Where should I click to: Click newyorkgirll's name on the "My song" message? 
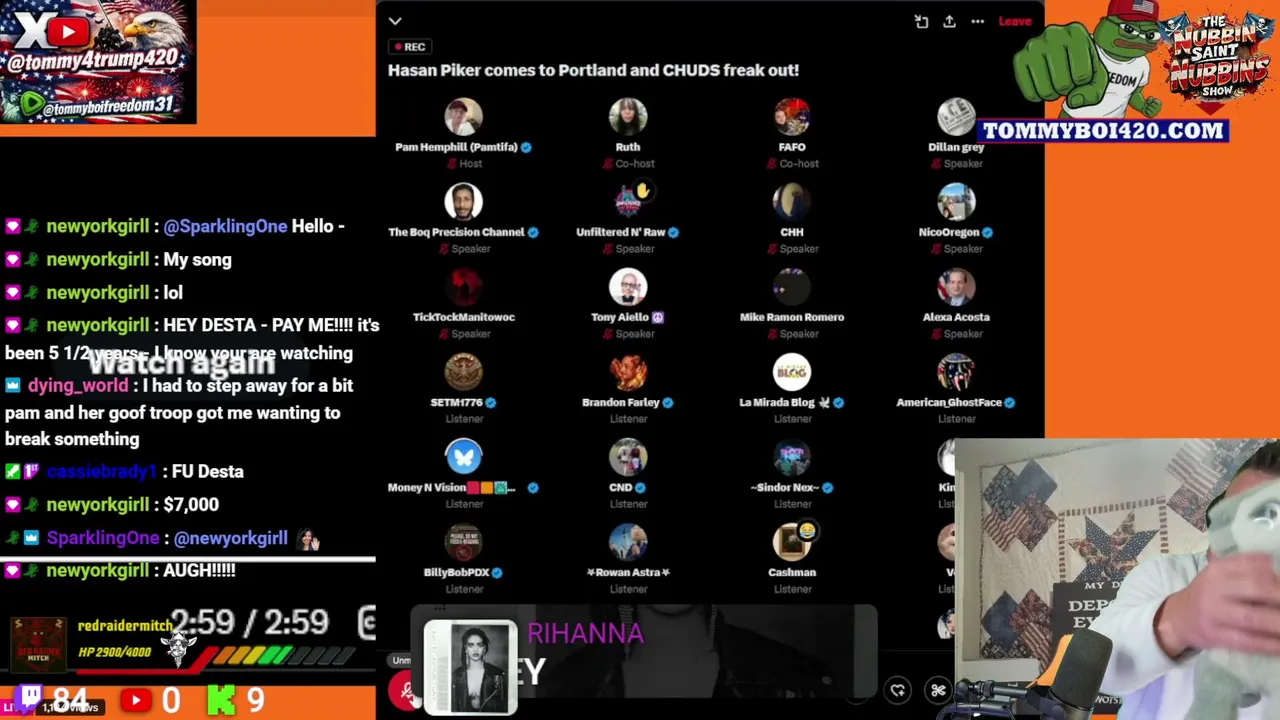tap(97, 260)
